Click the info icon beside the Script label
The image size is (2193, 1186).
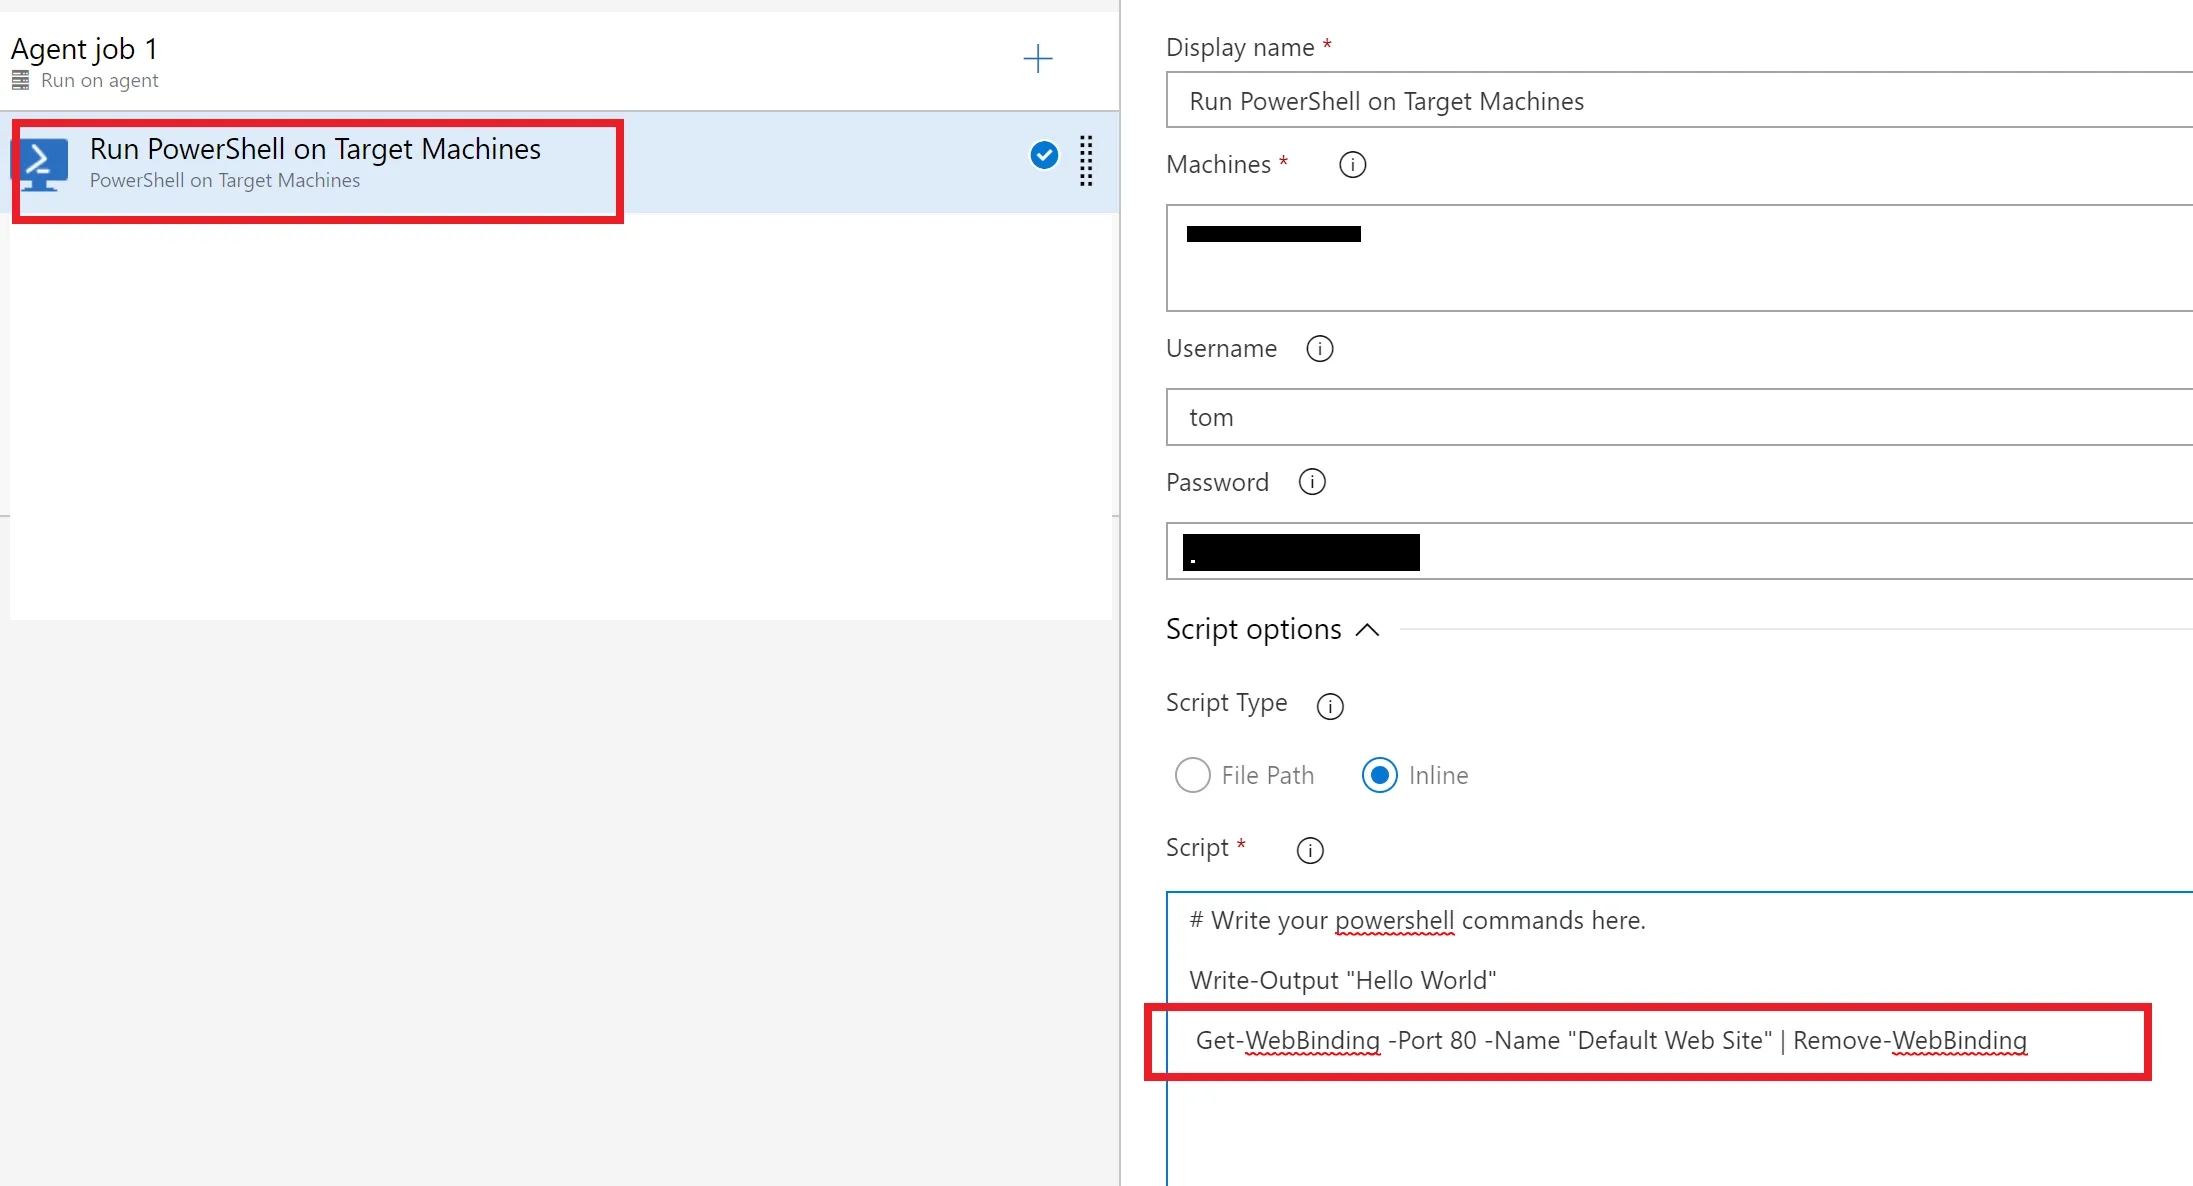click(x=1309, y=850)
